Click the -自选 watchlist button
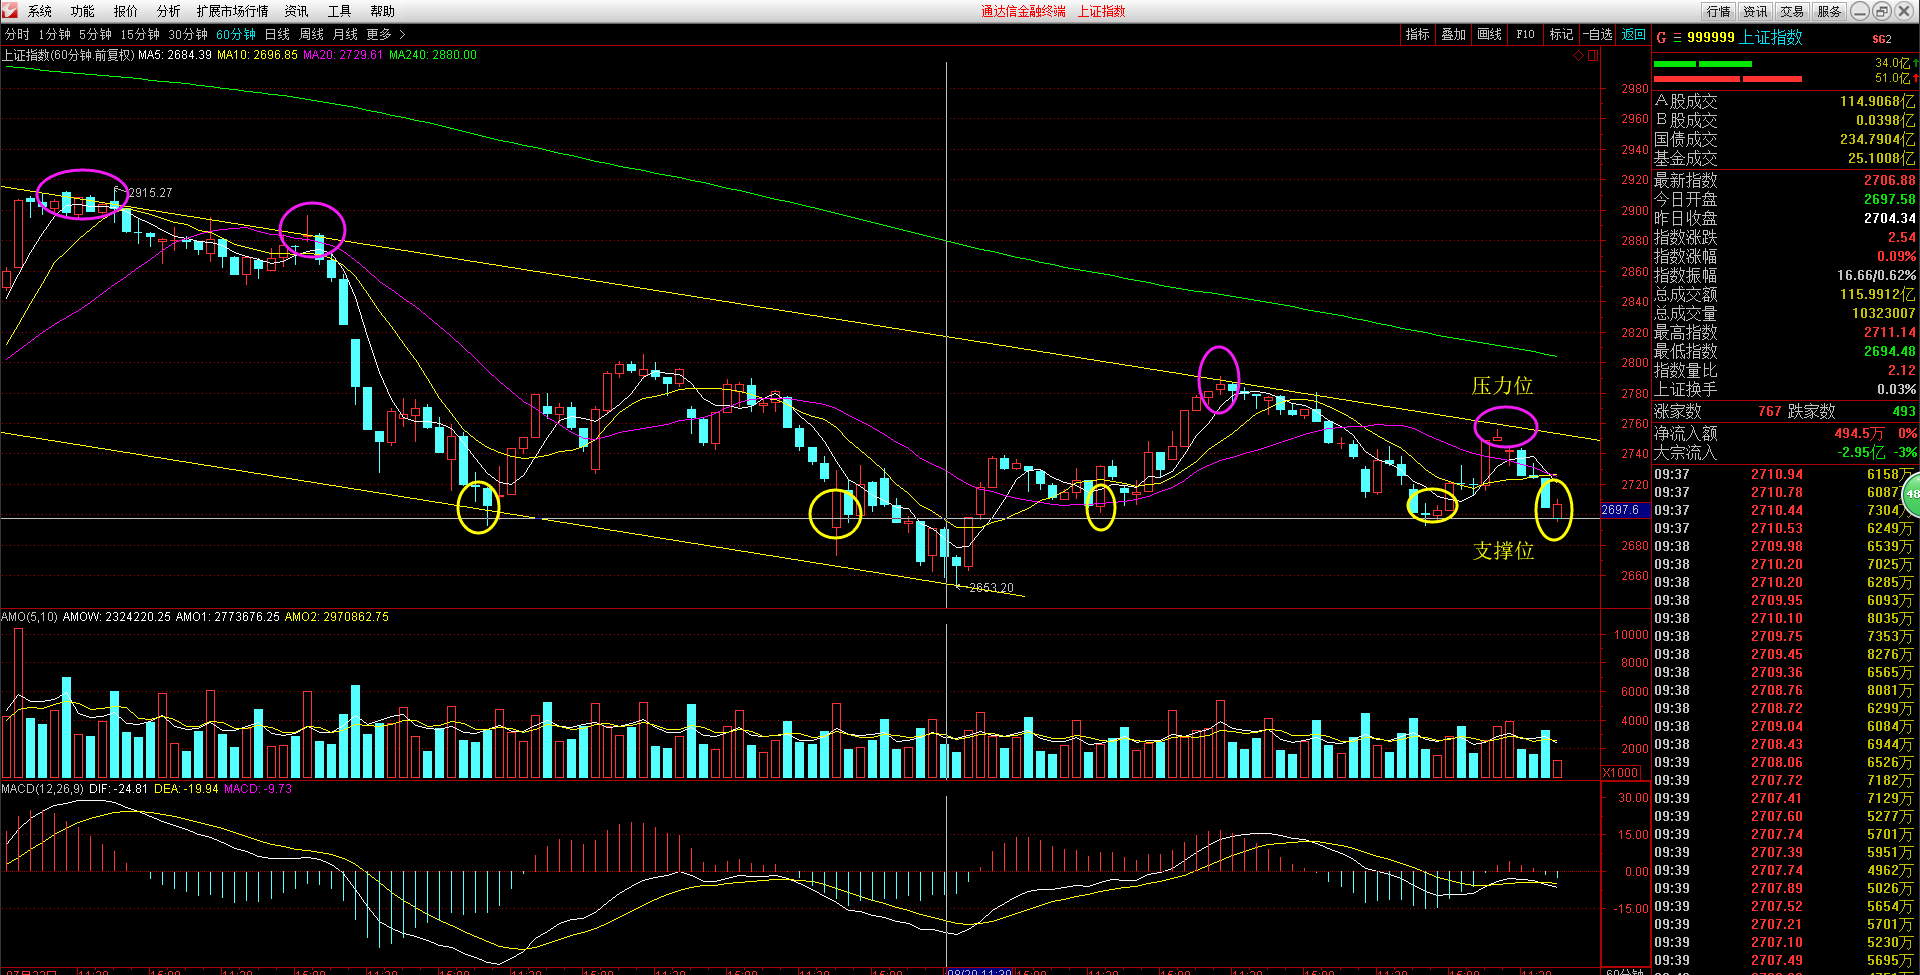 (x=1598, y=35)
